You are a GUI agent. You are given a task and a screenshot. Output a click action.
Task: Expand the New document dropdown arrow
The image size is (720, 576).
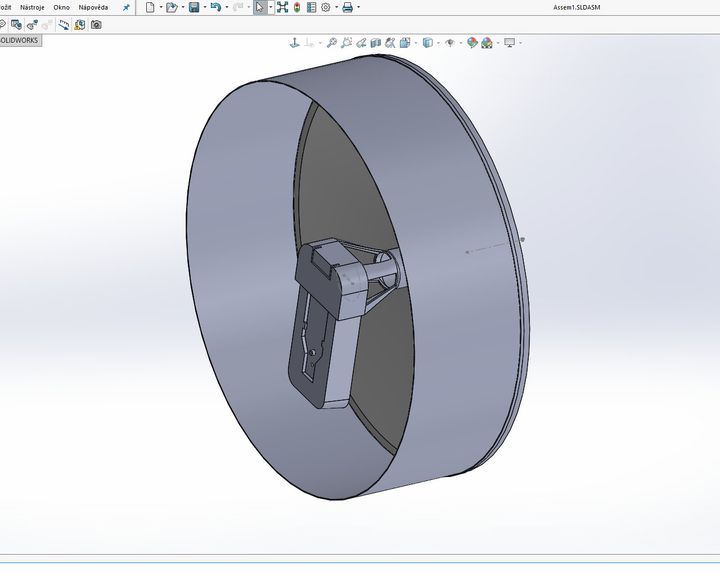tap(161, 7)
